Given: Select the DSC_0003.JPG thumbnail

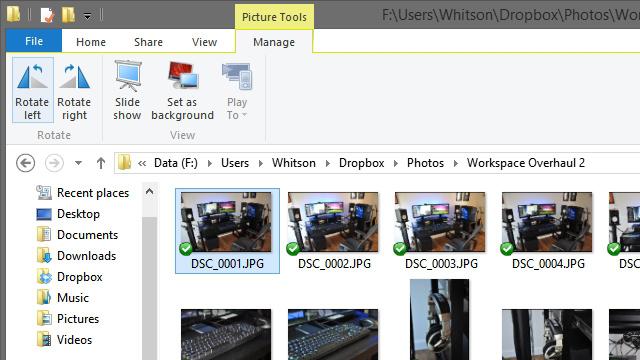Looking at the screenshot, I should (440, 222).
